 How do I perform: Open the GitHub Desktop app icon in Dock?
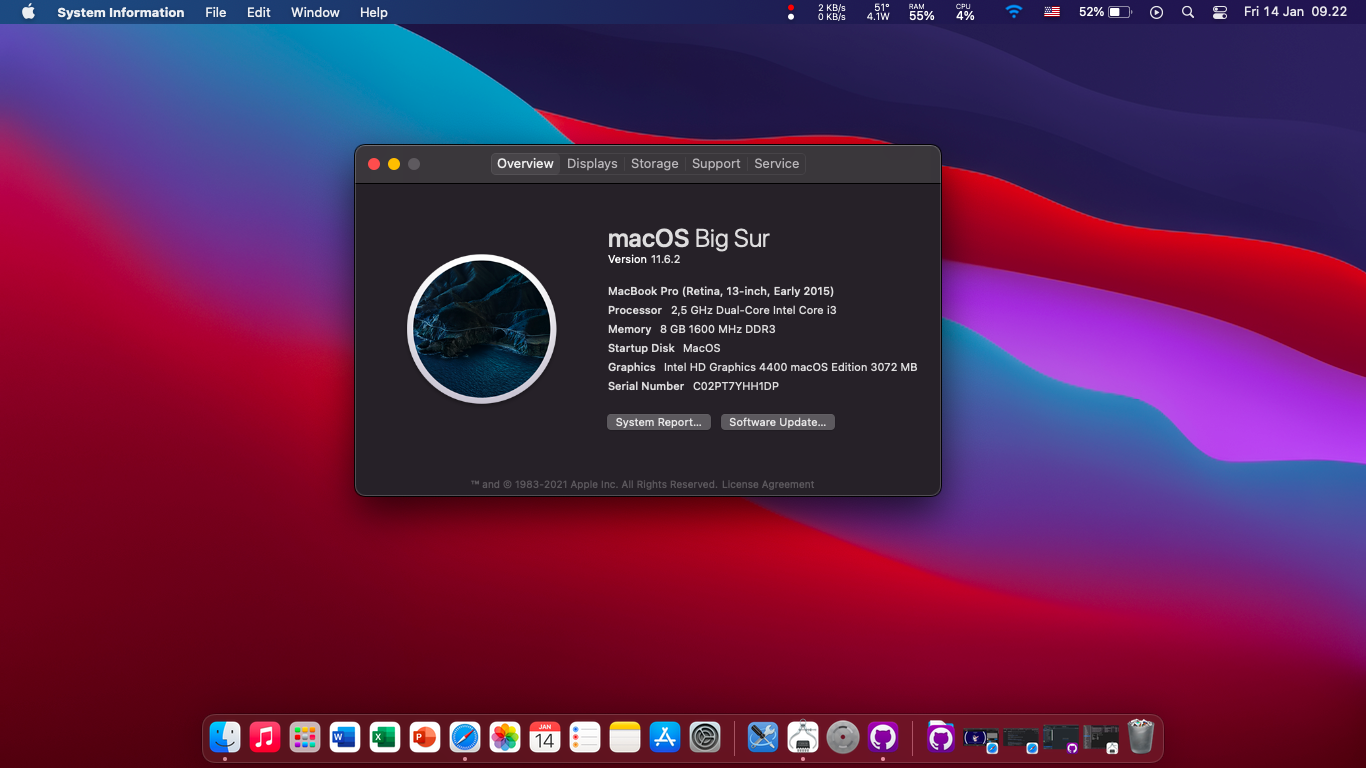[883, 738]
